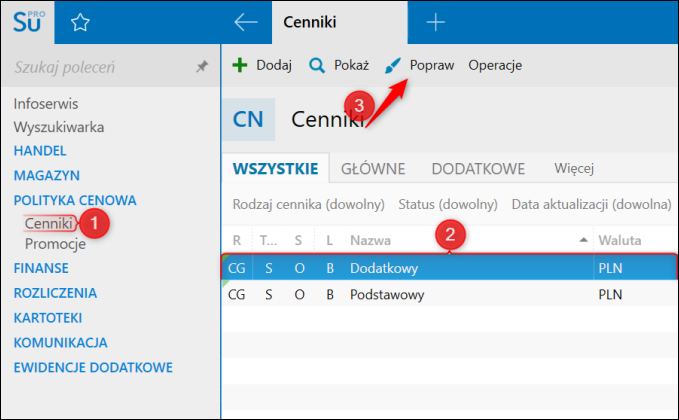Viewport: 679px width, 420px height.
Task: Open Rodzaj cennika filter dropdown
Action: pos(308,205)
